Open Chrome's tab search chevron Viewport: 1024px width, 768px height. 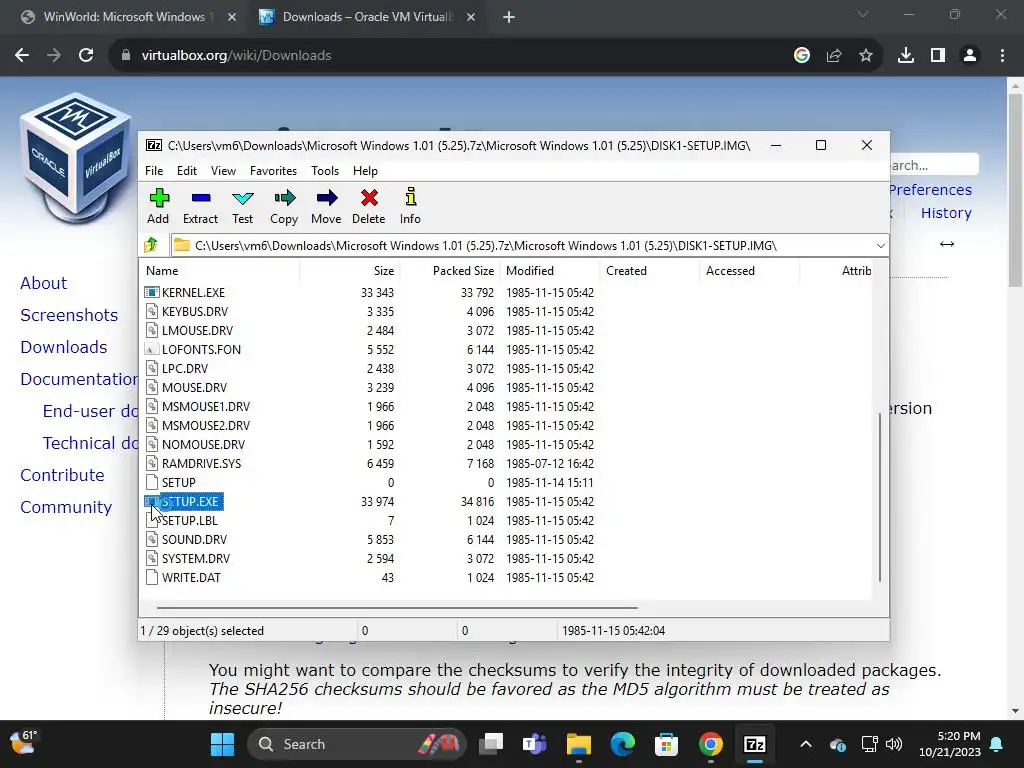click(863, 14)
